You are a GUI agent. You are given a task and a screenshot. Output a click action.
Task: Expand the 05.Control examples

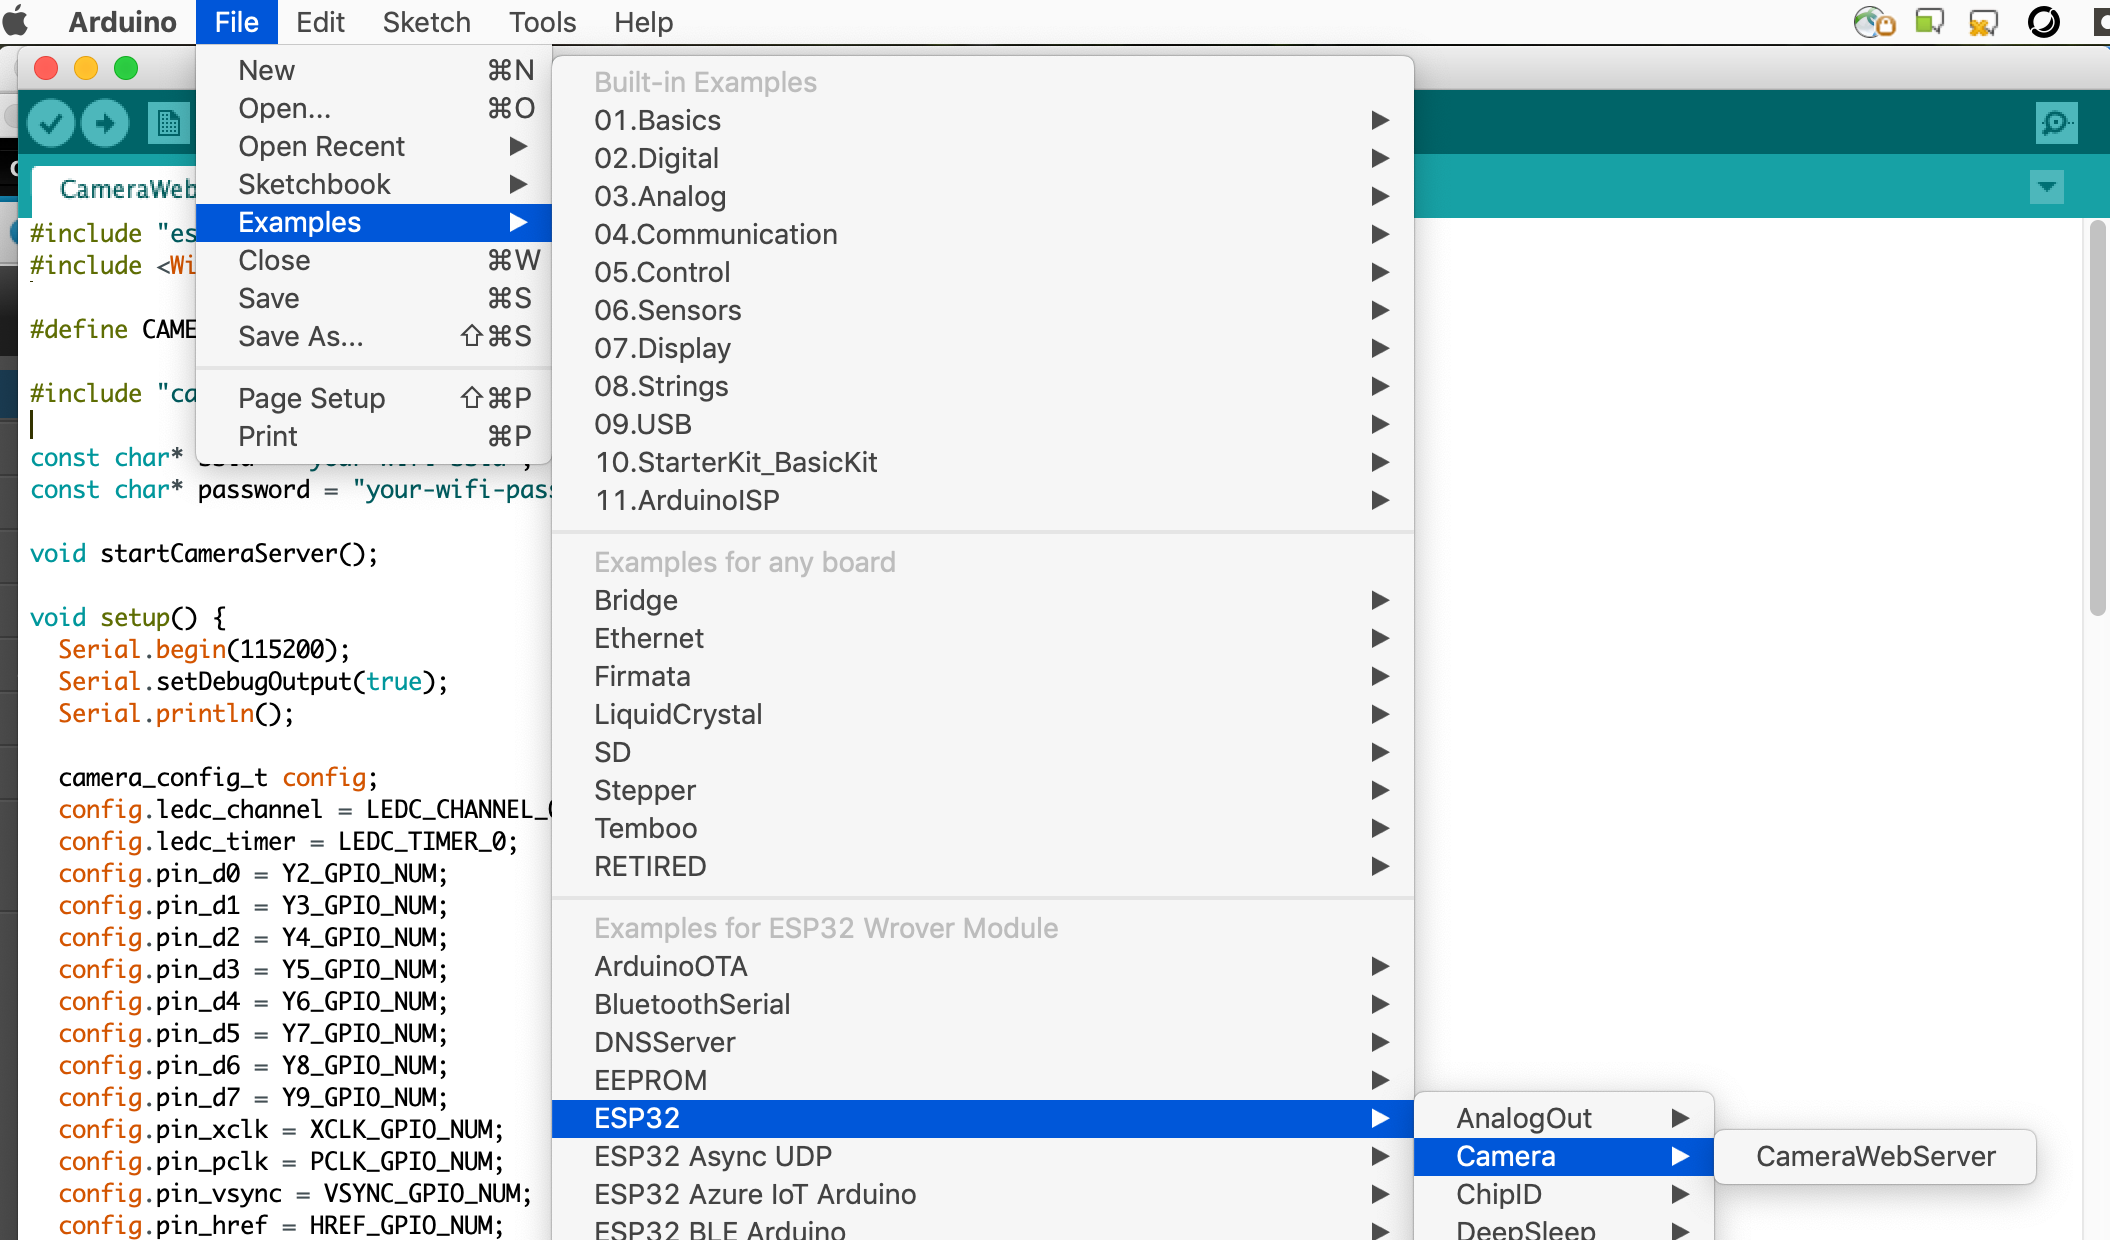coord(983,272)
